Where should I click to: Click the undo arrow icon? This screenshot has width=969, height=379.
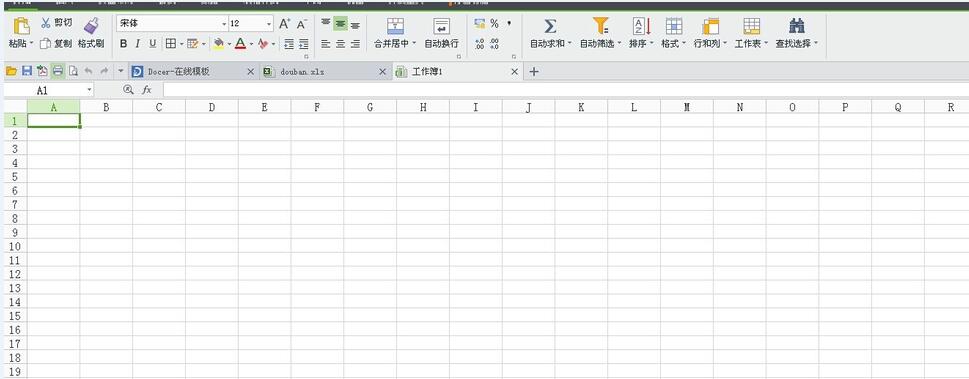coord(89,72)
